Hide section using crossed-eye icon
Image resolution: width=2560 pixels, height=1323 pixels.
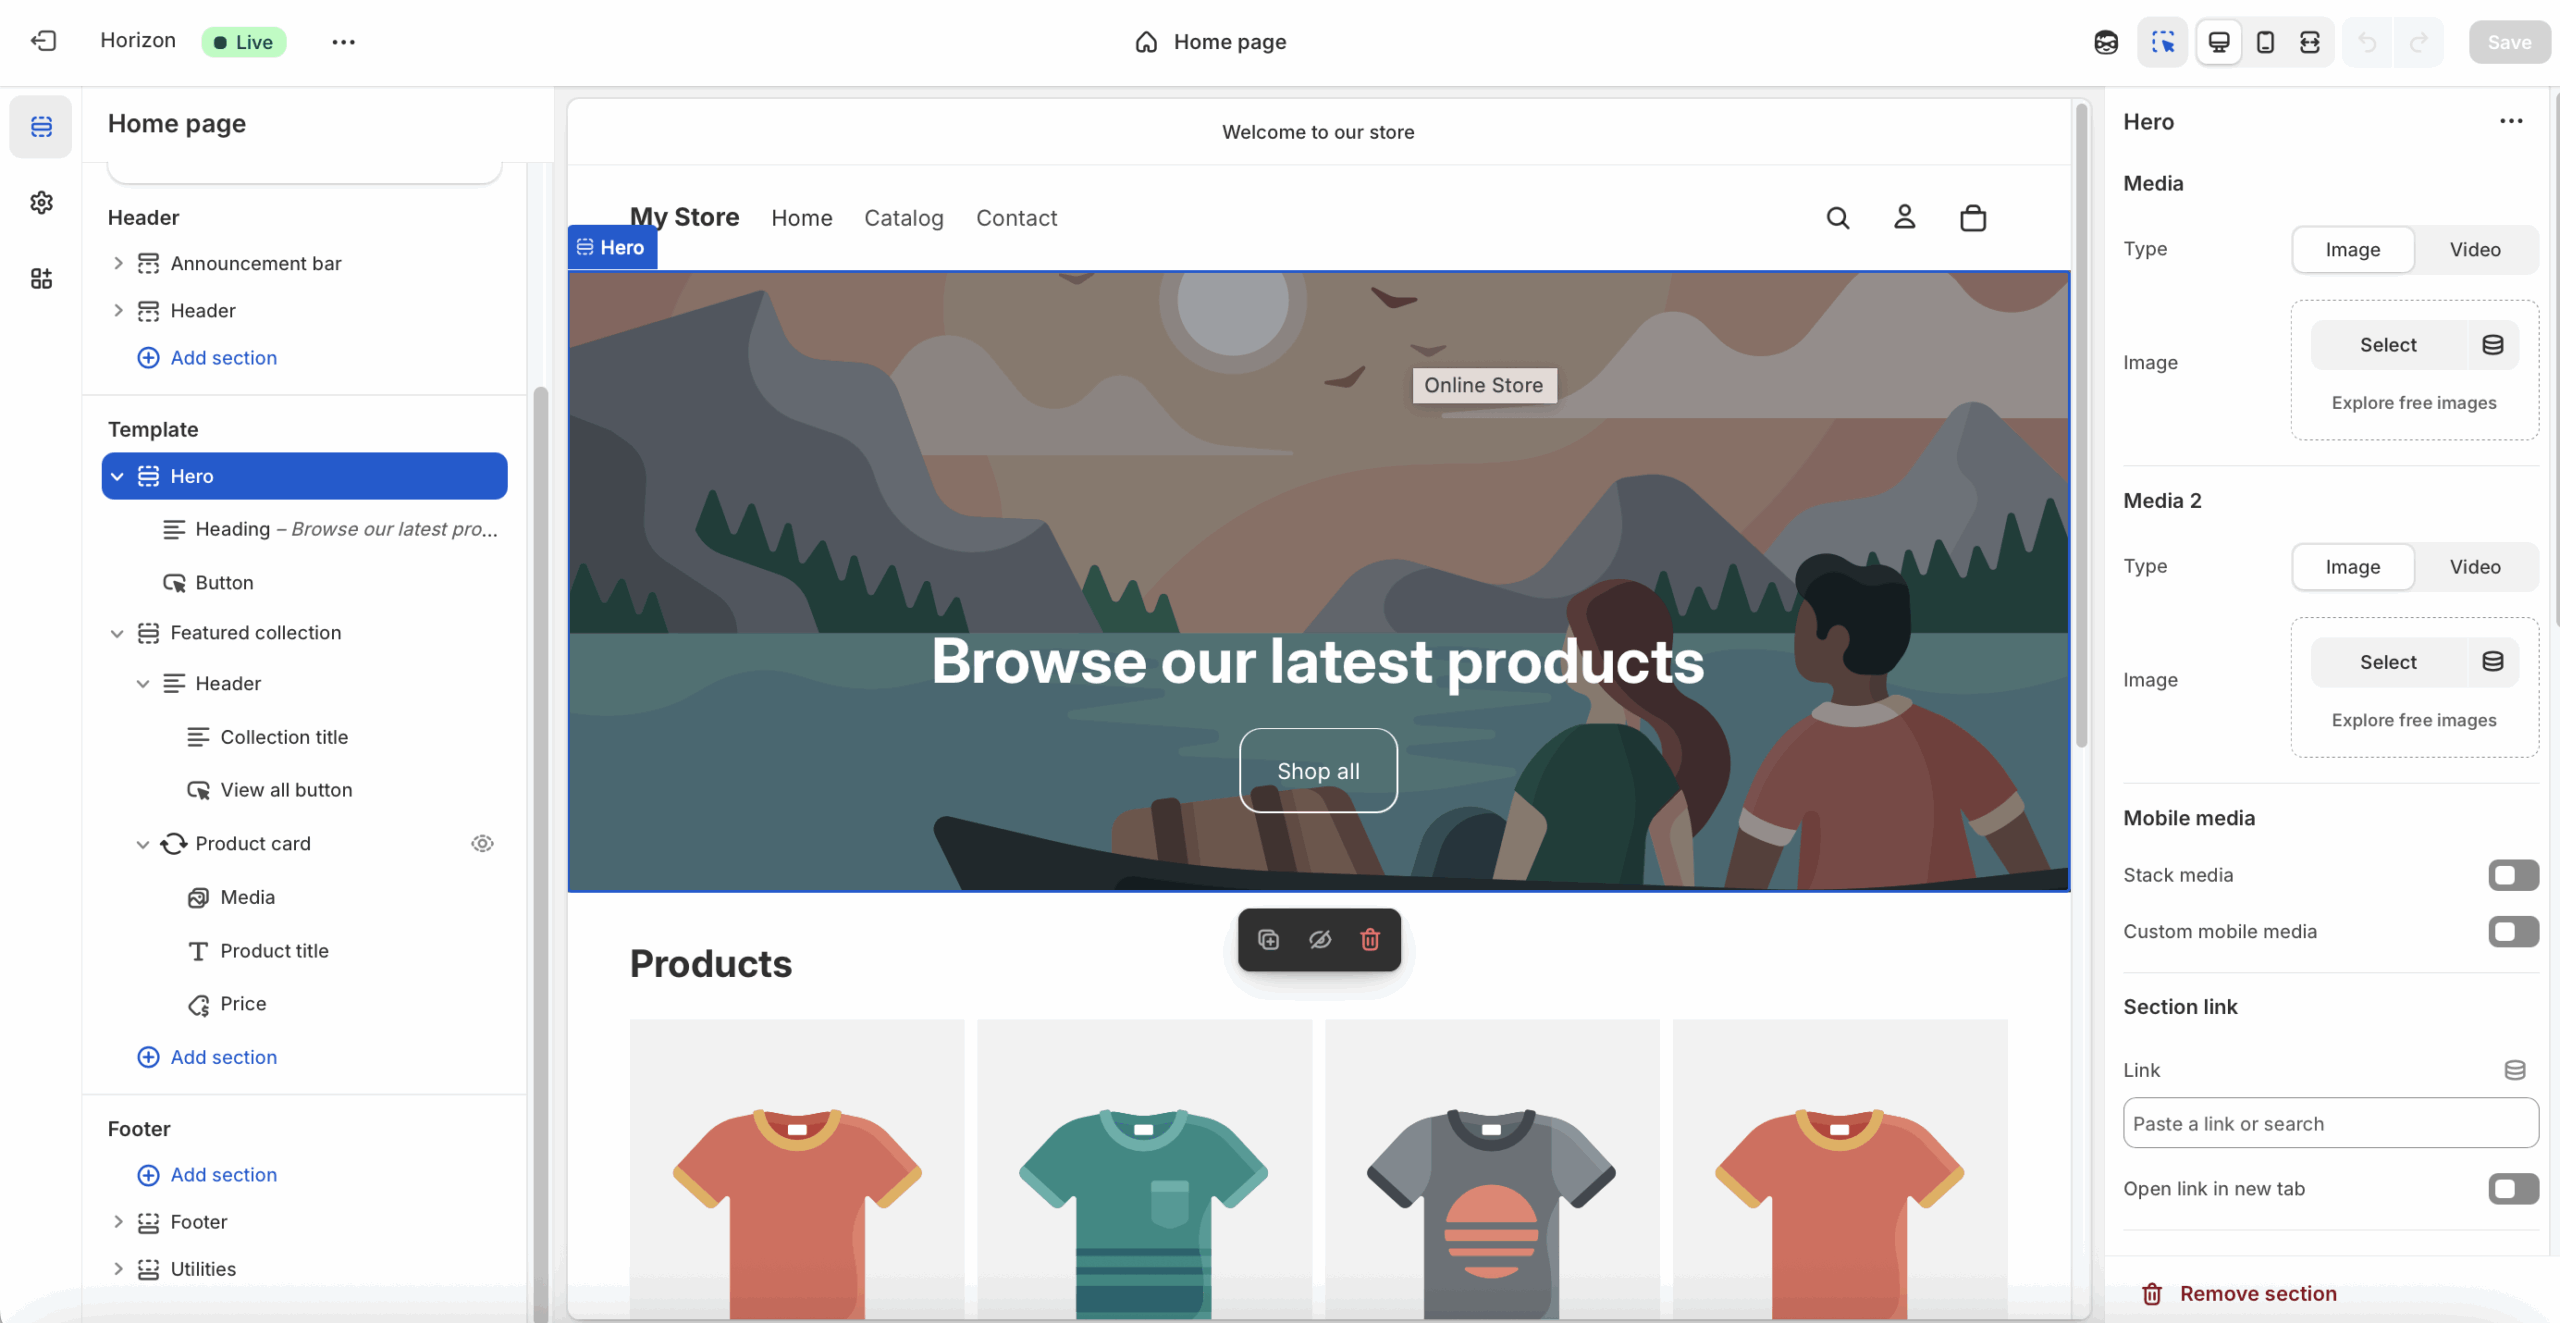coord(1319,940)
